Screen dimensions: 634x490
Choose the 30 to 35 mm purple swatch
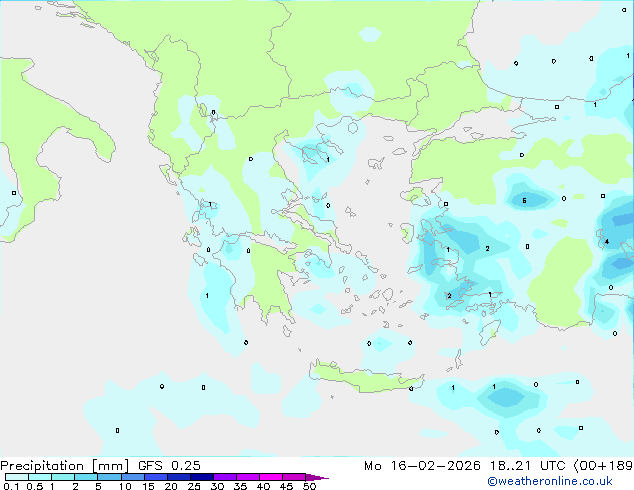click(224, 477)
